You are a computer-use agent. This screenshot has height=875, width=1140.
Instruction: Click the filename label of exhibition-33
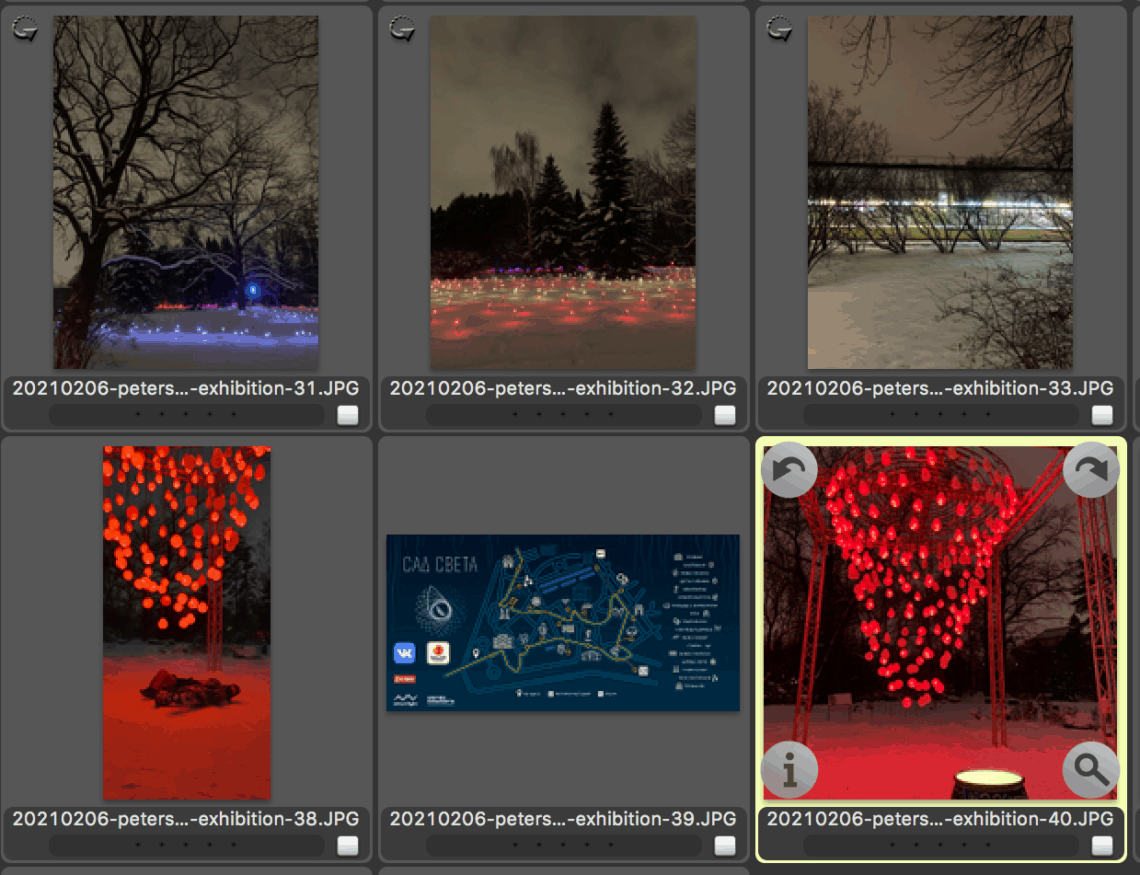click(940, 388)
